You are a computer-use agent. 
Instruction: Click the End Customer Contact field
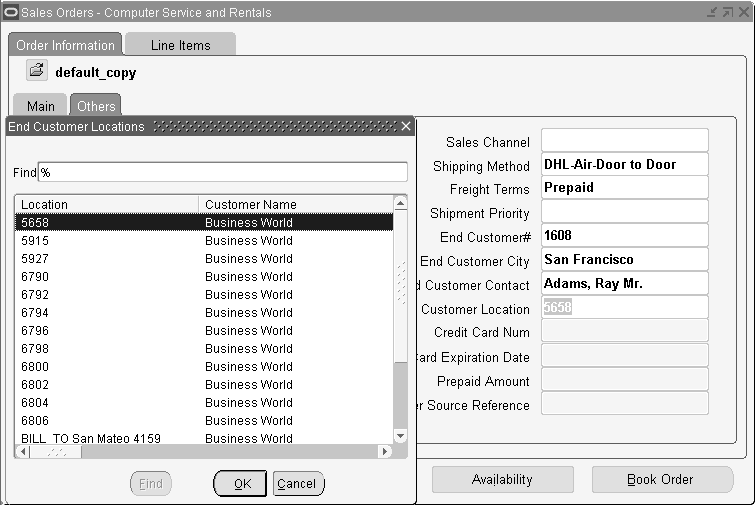[x=625, y=283]
